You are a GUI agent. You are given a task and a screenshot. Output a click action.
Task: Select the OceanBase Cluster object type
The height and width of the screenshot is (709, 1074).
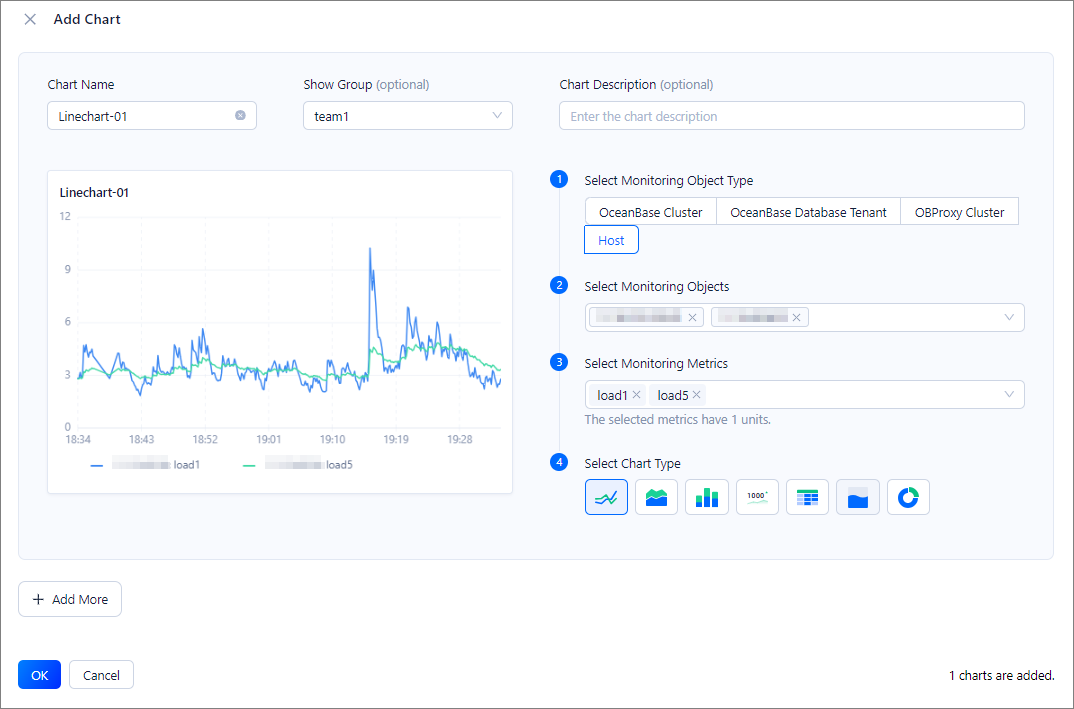[x=650, y=212]
